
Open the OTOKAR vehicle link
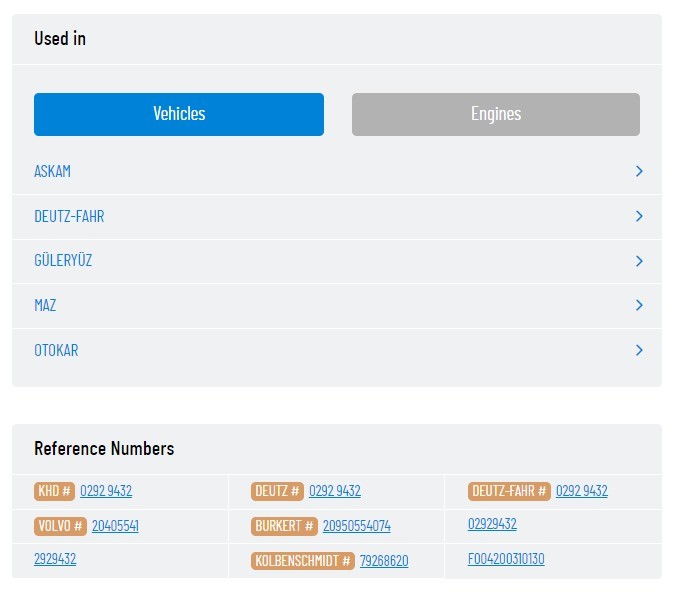(x=56, y=350)
